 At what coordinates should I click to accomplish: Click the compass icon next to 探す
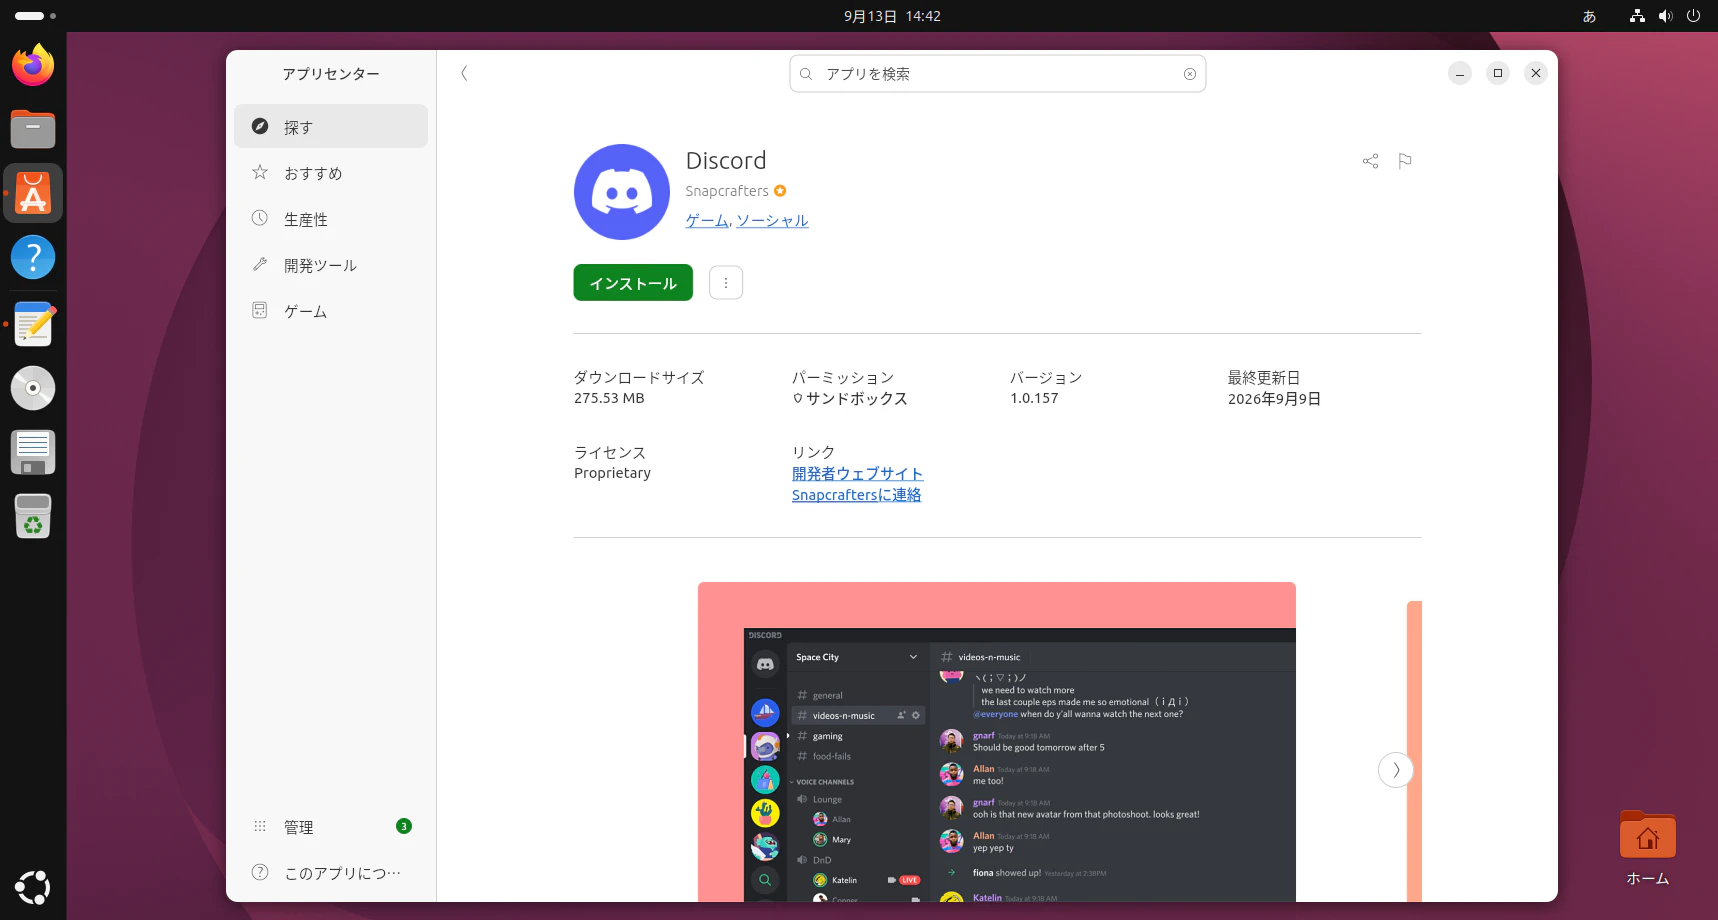tap(260, 126)
